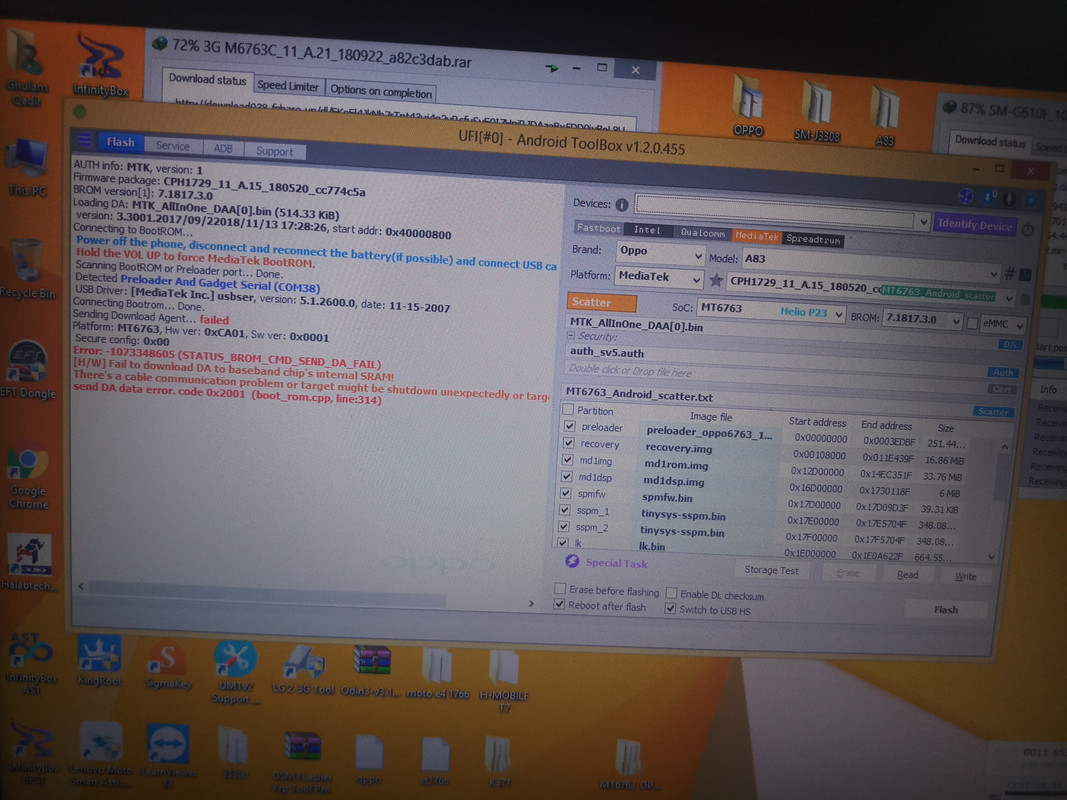The width and height of the screenshot is (1067, 800).
Task: Open the hamburger menu beside the Flash tab
Action: 84,141
